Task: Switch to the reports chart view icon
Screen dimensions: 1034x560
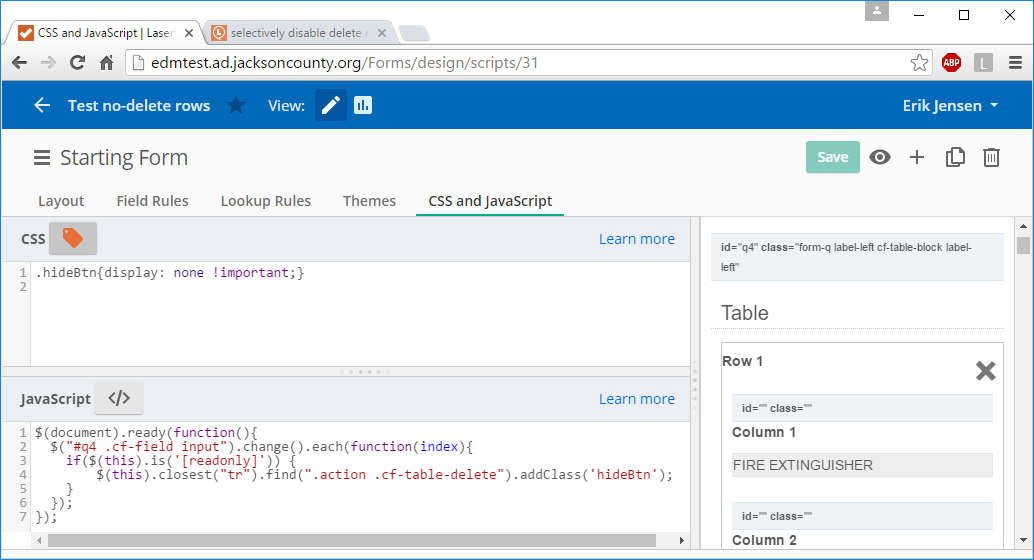Action: tap(363, 105)
